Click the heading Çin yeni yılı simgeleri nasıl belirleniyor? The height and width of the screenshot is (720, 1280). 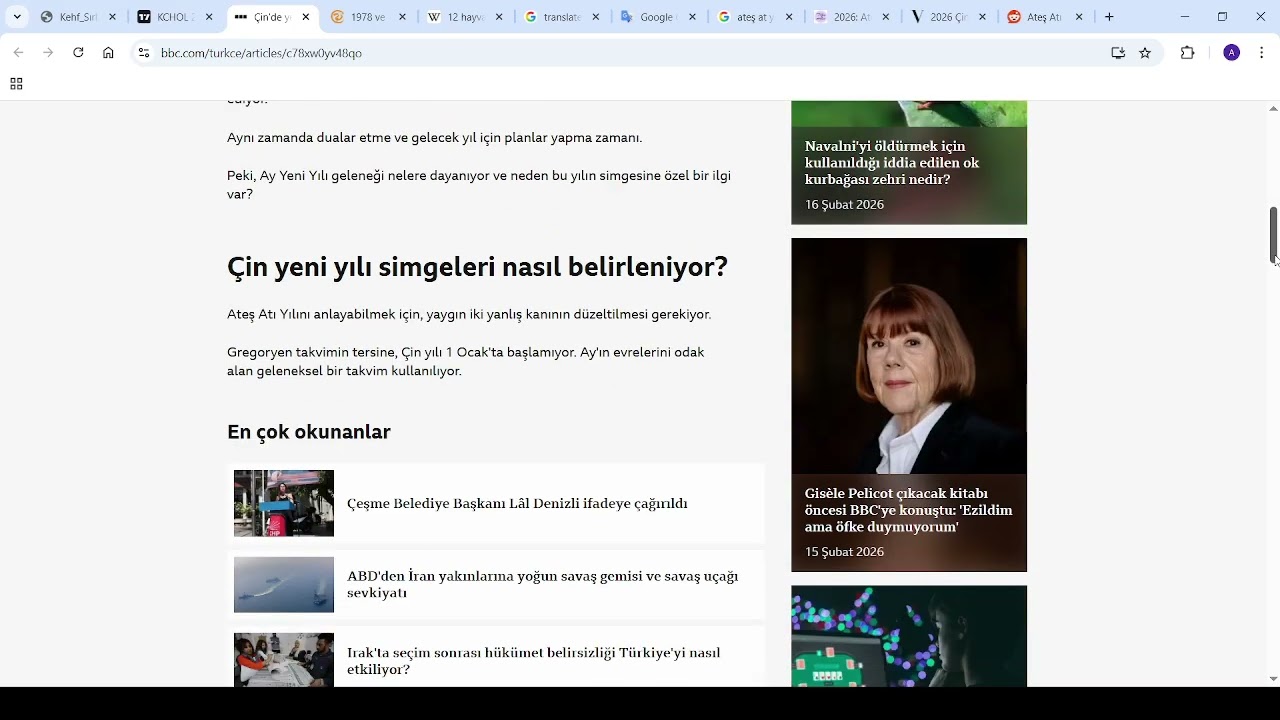[x=477, y=267]
